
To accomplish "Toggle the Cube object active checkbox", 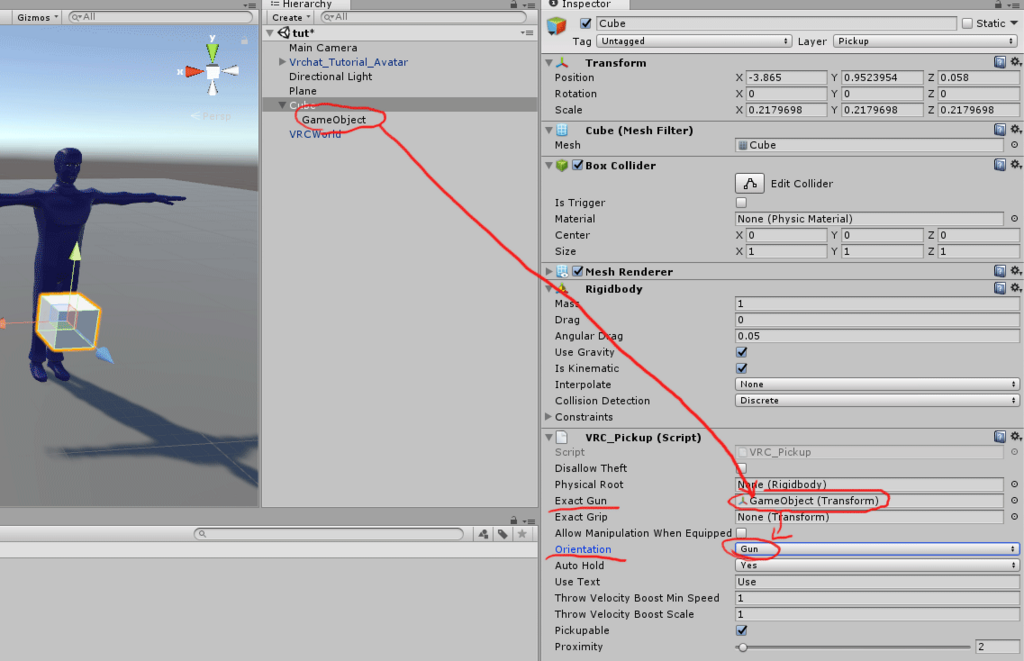I will pyautogui.click(x=586, y=24).
